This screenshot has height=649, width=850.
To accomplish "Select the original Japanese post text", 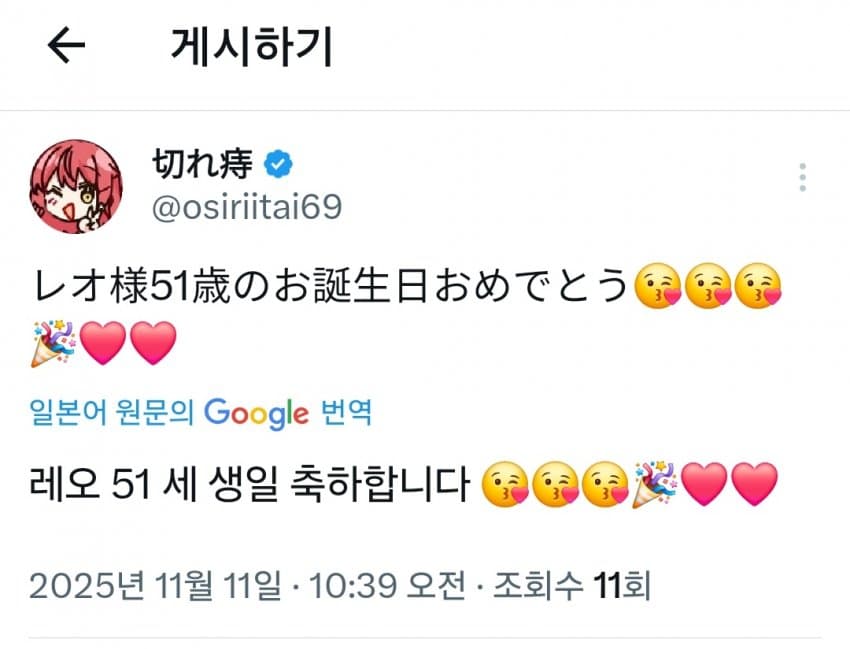I will (x=330, y=290).
